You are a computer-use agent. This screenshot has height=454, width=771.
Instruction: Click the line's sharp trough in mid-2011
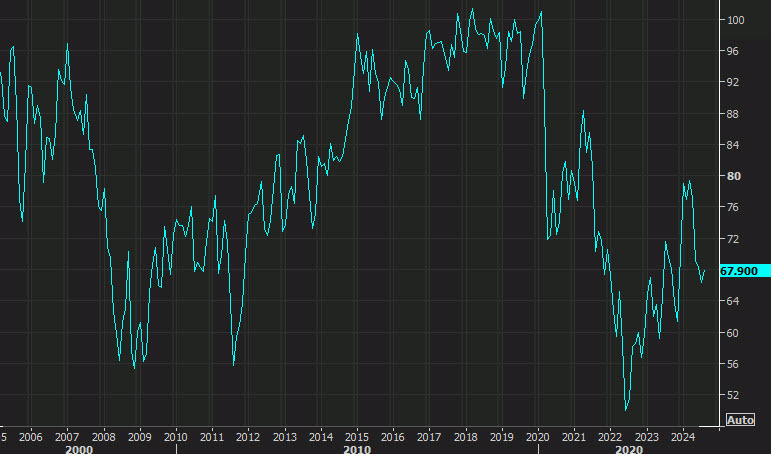coord(234,364)
